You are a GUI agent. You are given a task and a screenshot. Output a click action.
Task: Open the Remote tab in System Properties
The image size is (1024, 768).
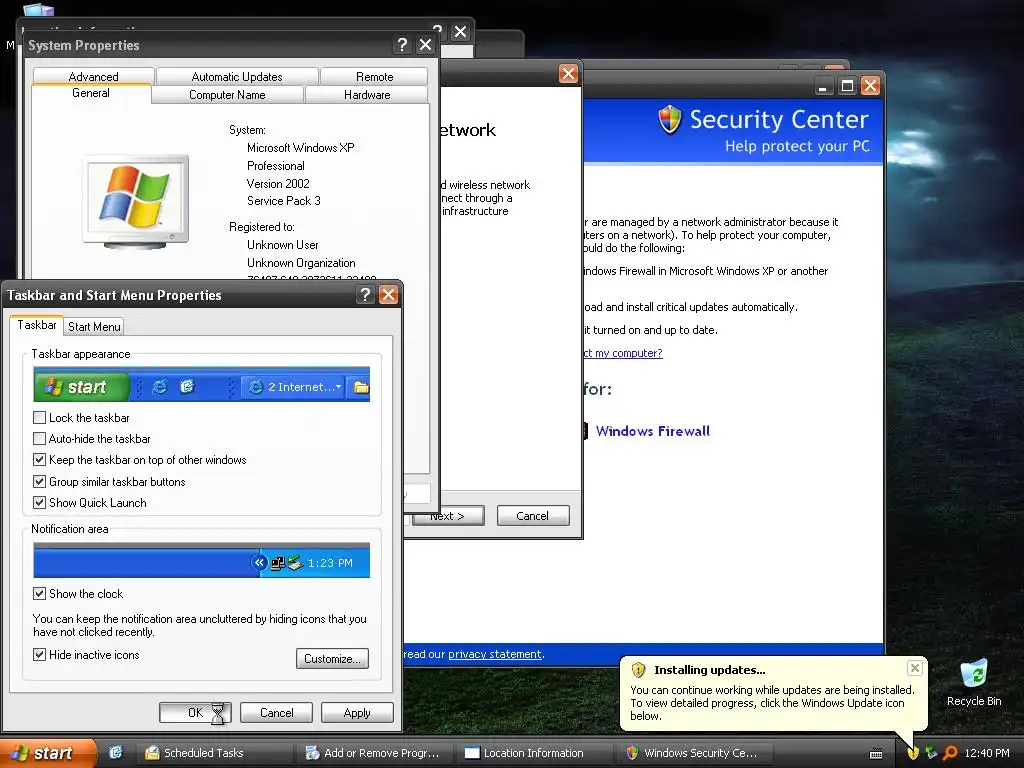(374, 76)
